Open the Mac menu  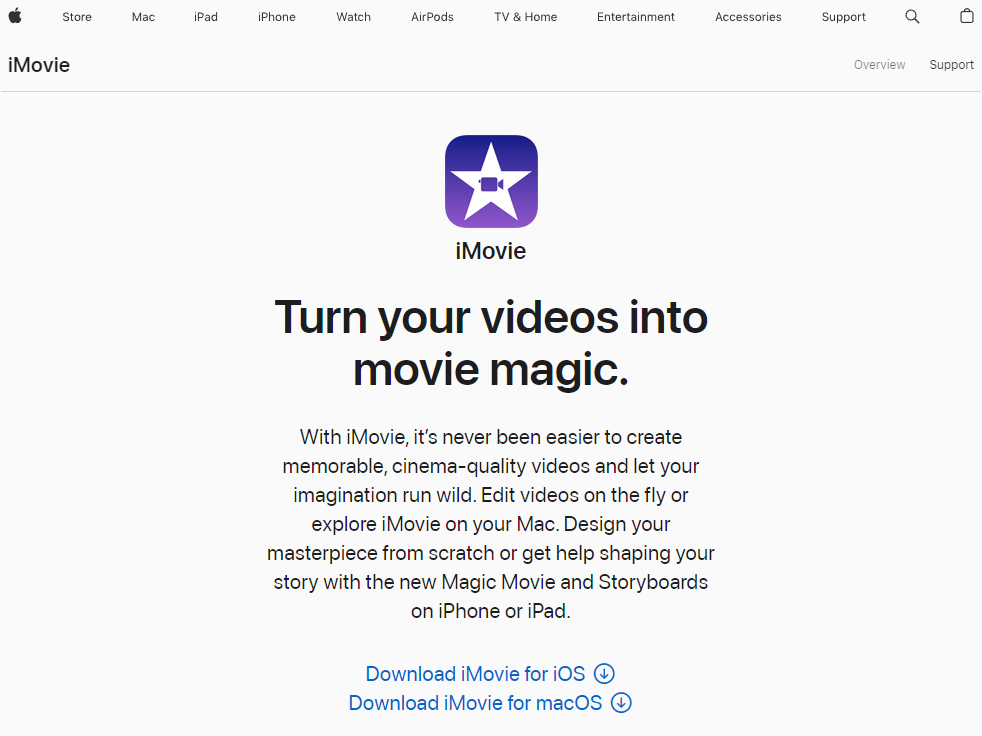pyautogui.click(x=143, y=17)
